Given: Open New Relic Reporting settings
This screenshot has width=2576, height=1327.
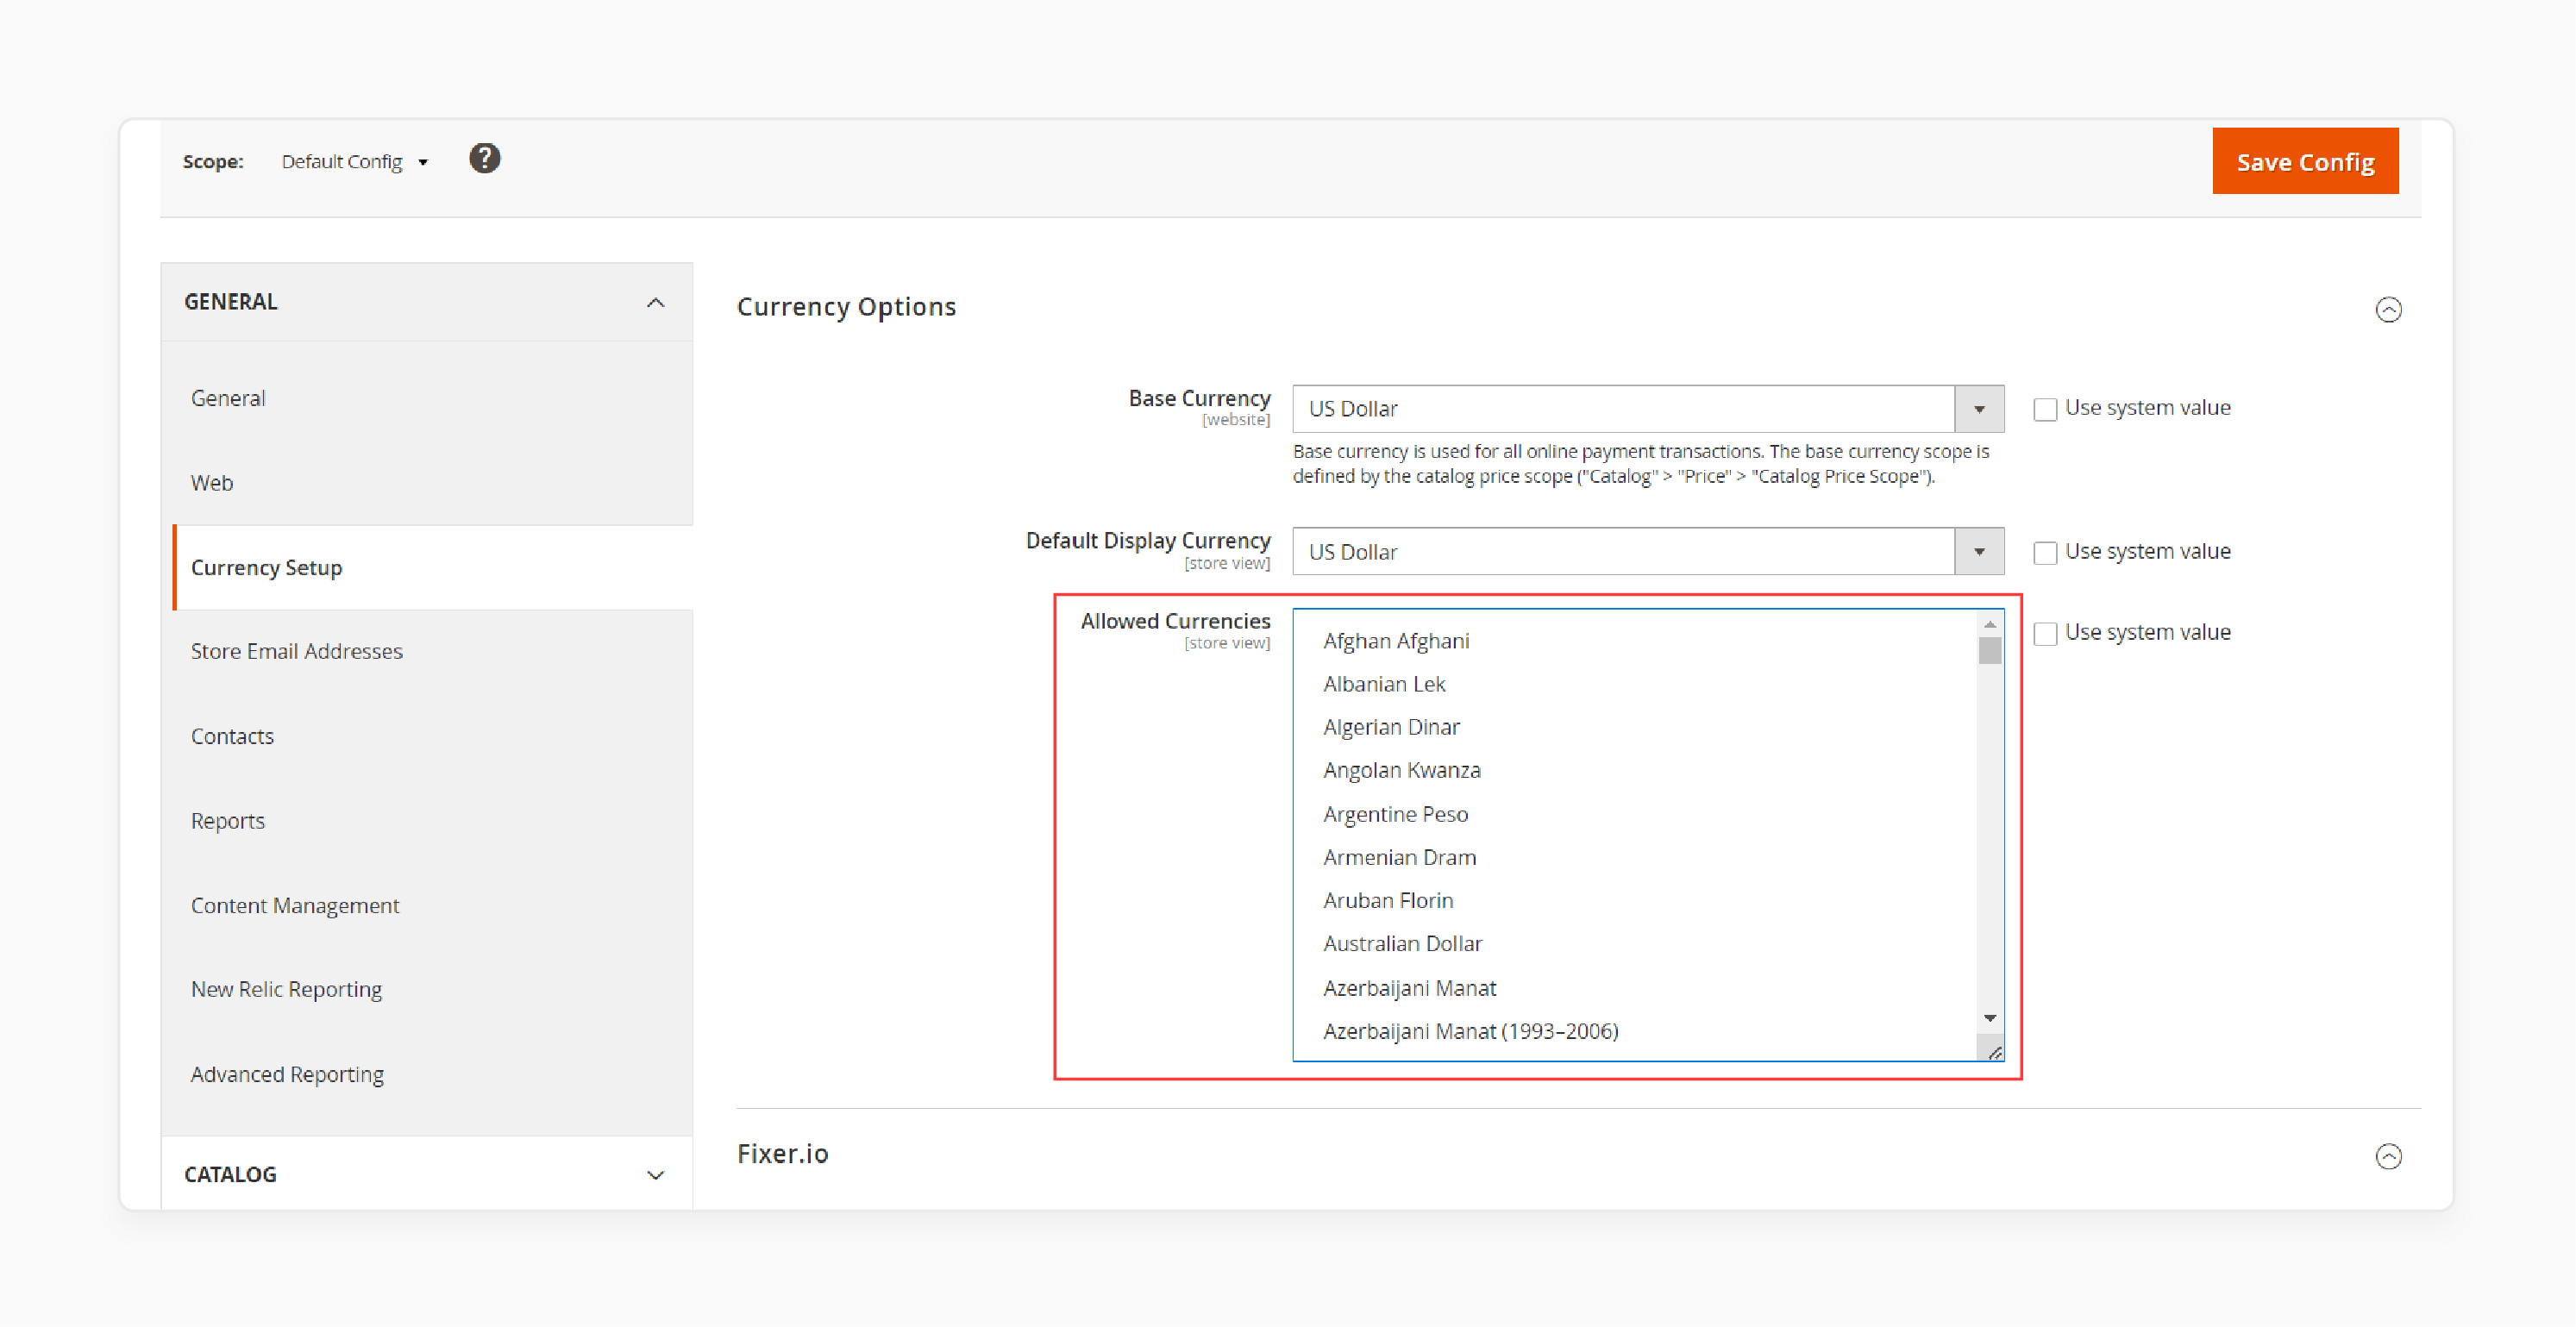Looking at the screenshot, I should (286, 989).
